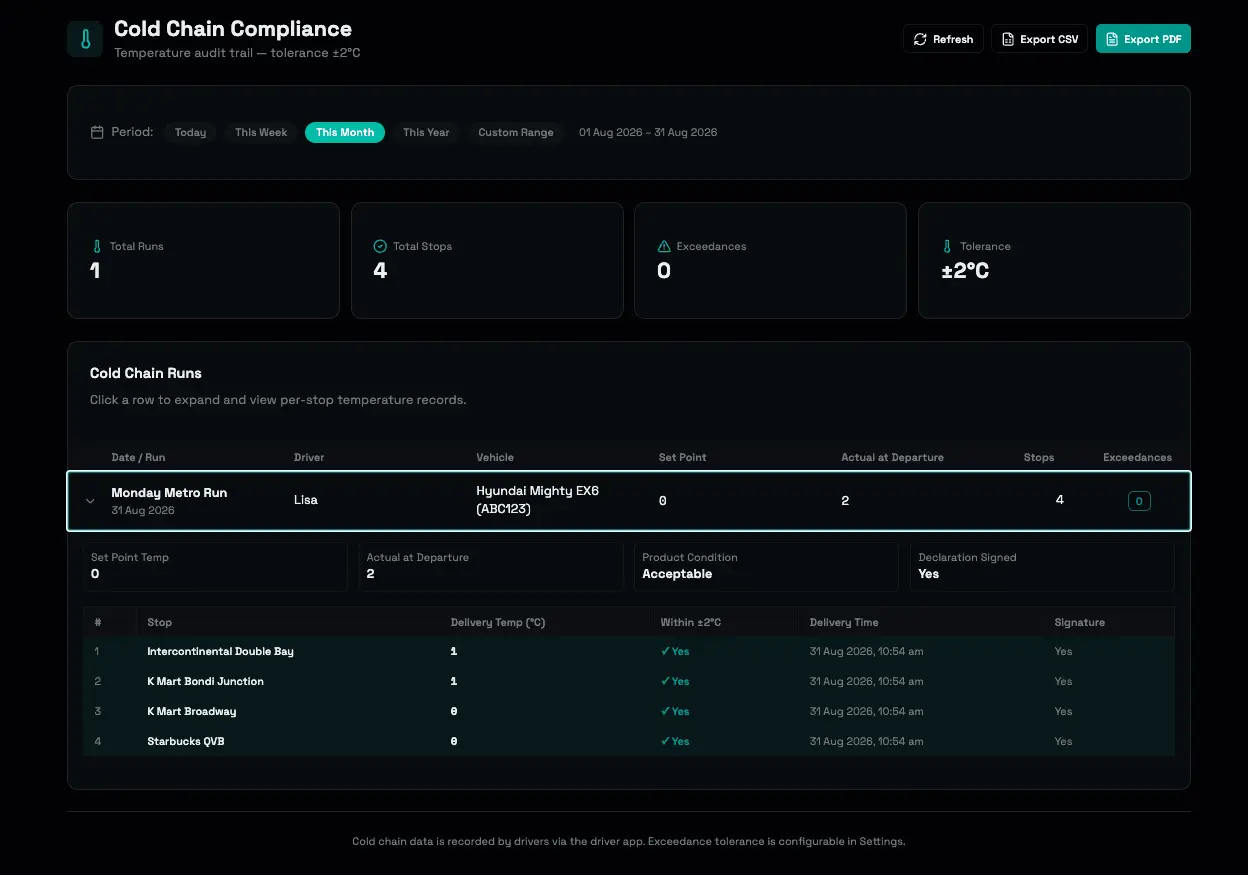Click the Driver column header

click(309, 457)
